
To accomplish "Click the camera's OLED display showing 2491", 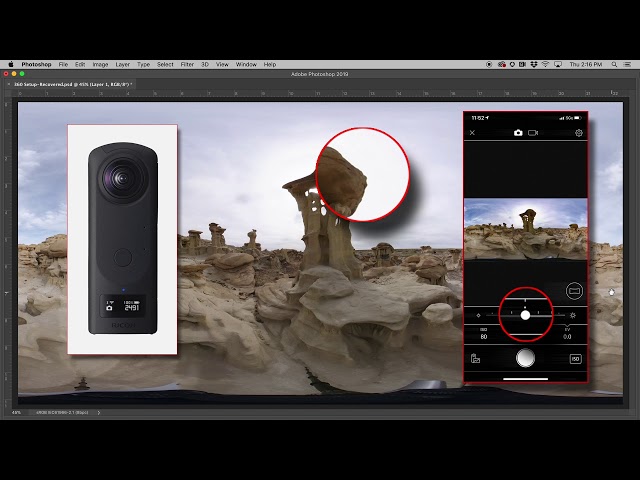I will click(123, 305).
